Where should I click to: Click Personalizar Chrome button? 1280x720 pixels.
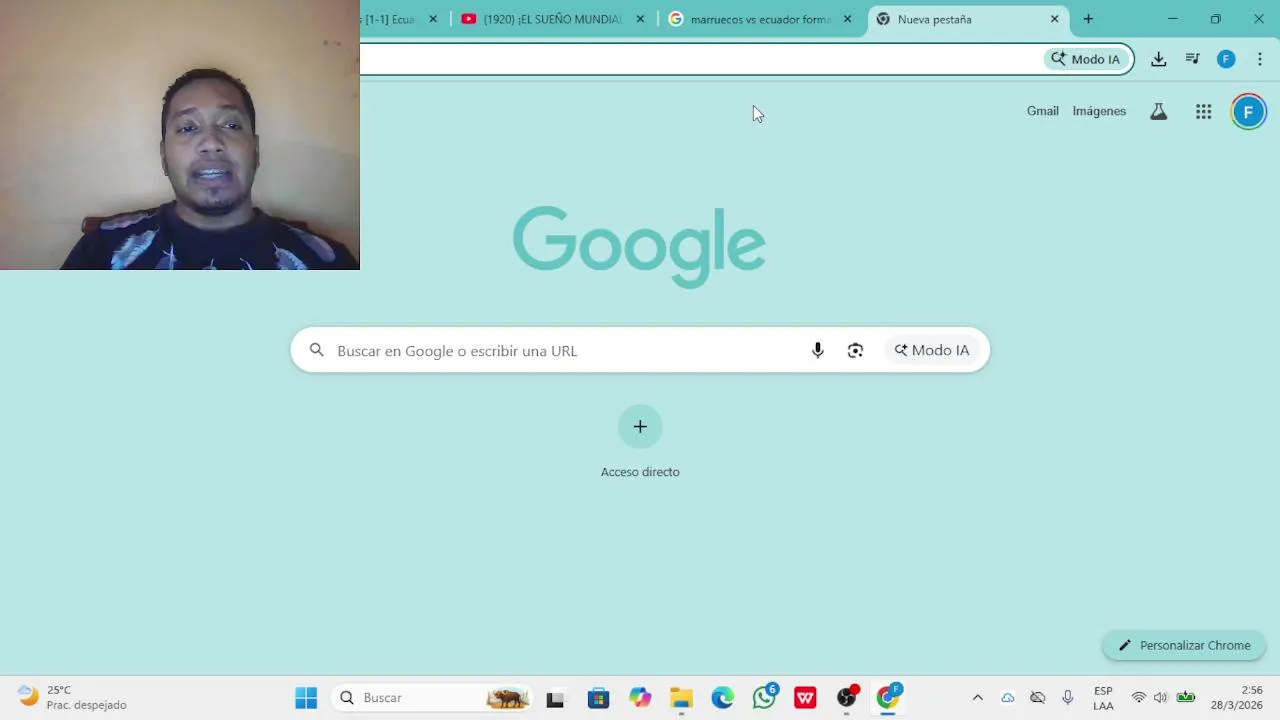[x=1184, y=645]
